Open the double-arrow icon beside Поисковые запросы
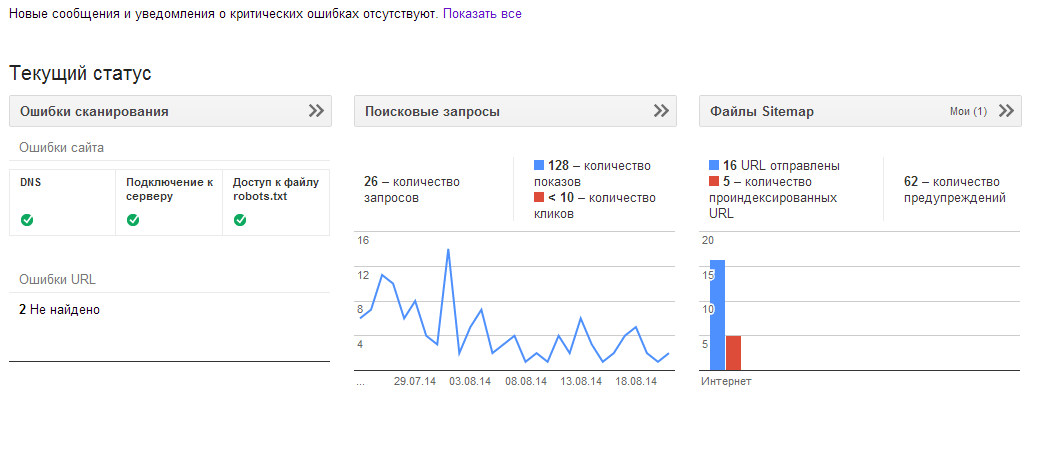 point(661,111)
